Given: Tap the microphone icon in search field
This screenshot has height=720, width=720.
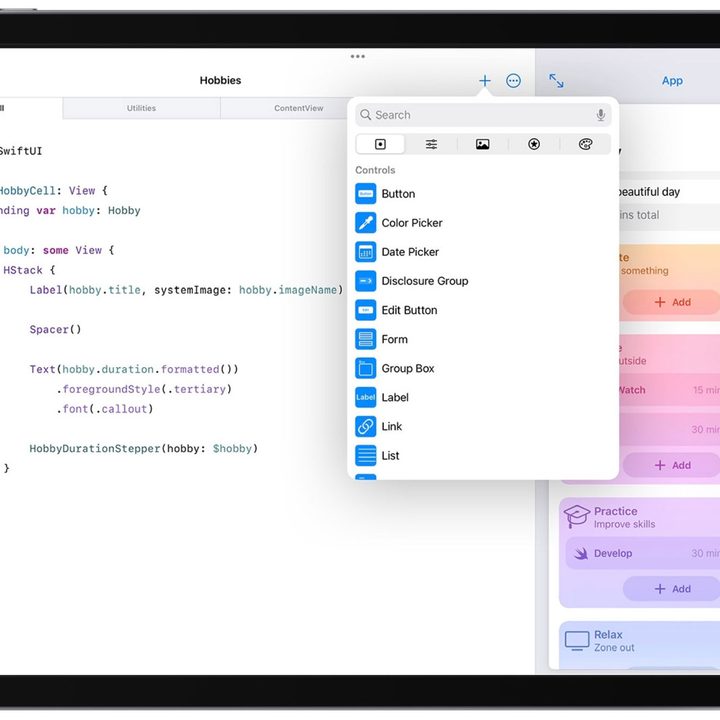Looking at the screenshot, I should click(x=600, y=115).
